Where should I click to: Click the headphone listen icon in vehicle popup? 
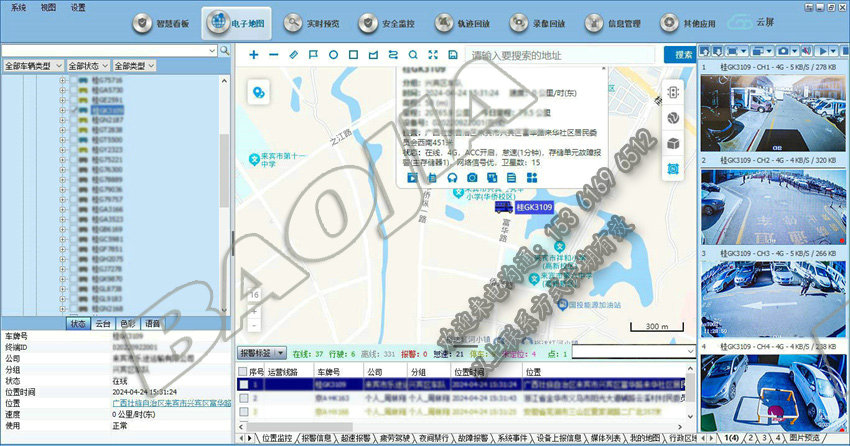[453, 177]
